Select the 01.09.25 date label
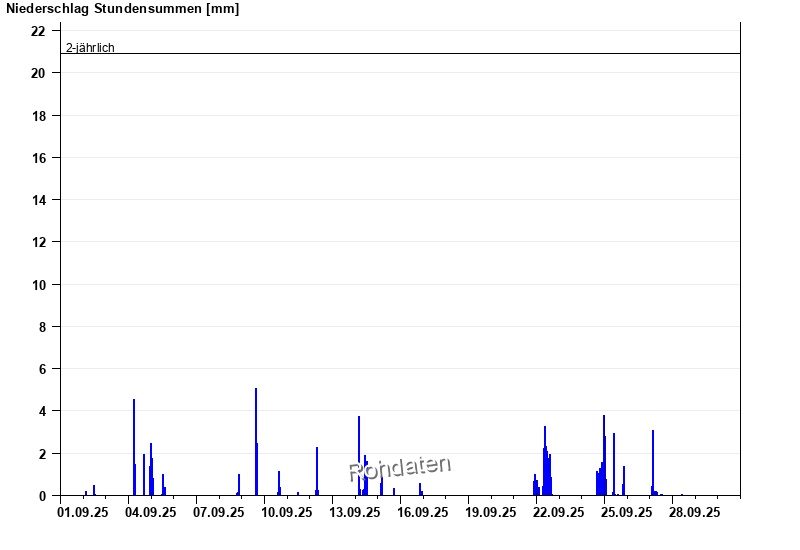The width and height of the screenshot is (800, 550). (83, 512)
